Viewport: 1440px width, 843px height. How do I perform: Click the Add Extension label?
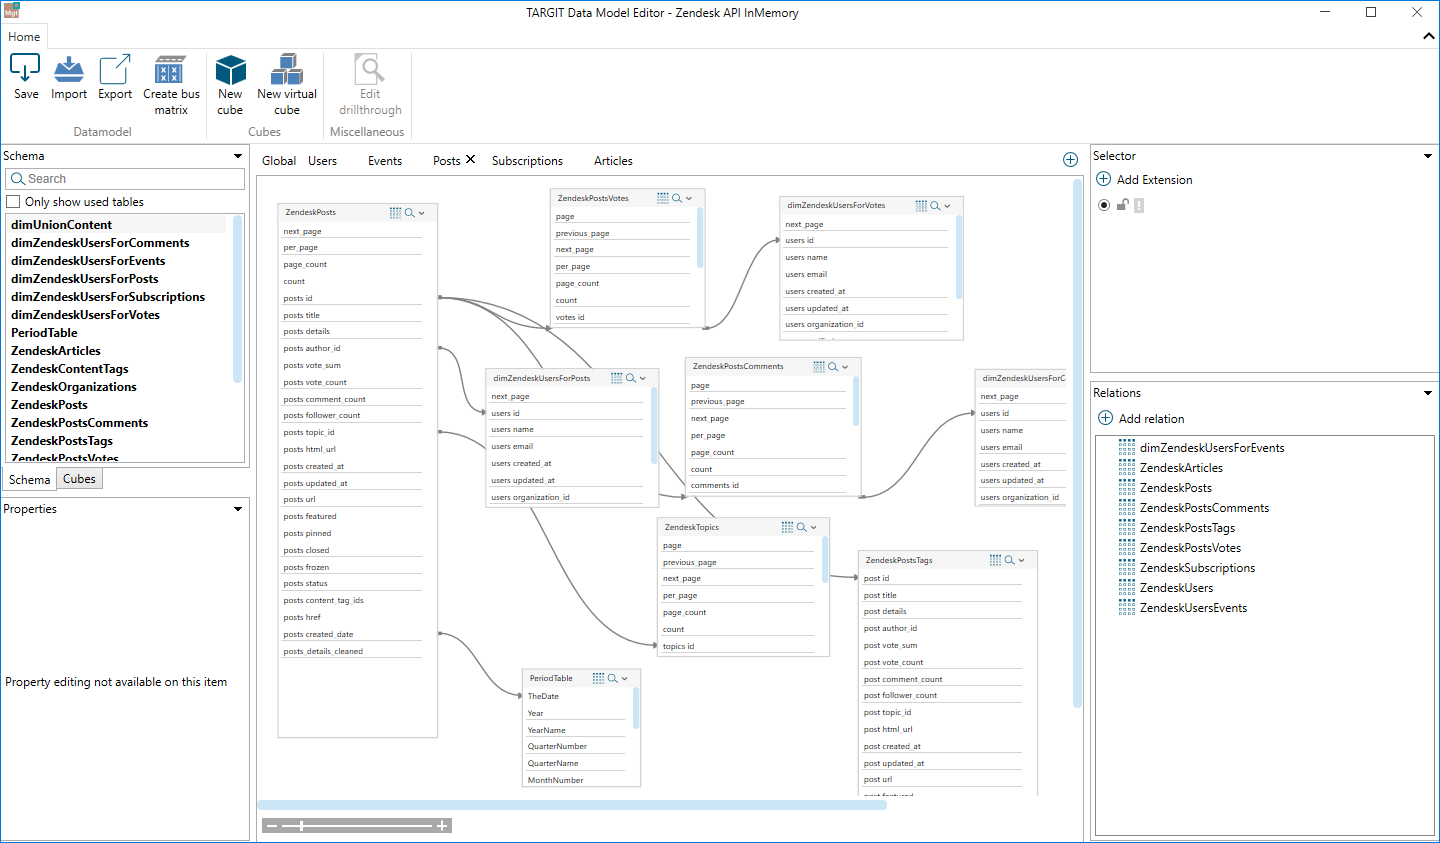pyautogui.click(x=1154, y=180)
